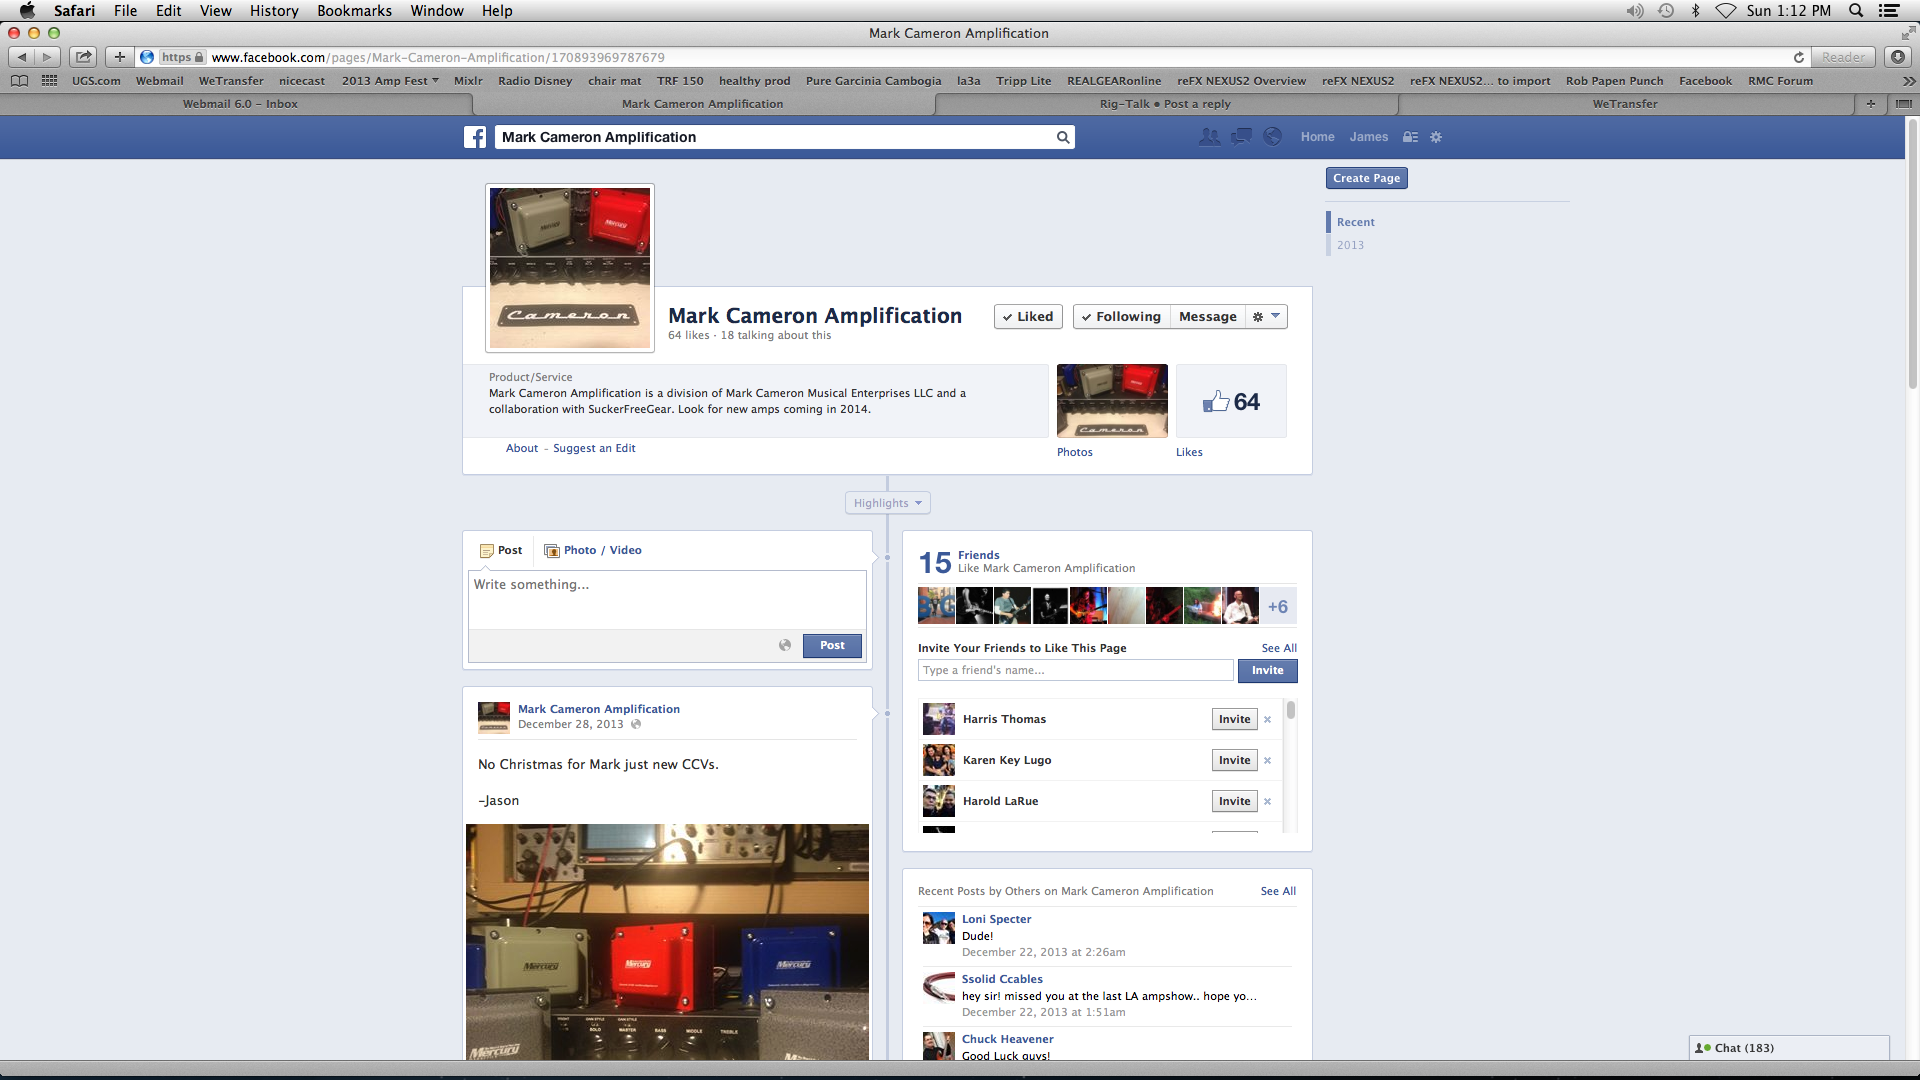Select 2013 in timeline navigation
Image resolution: width=1920 pixels, height=1080 pixels.
(x=1350, y=246)
